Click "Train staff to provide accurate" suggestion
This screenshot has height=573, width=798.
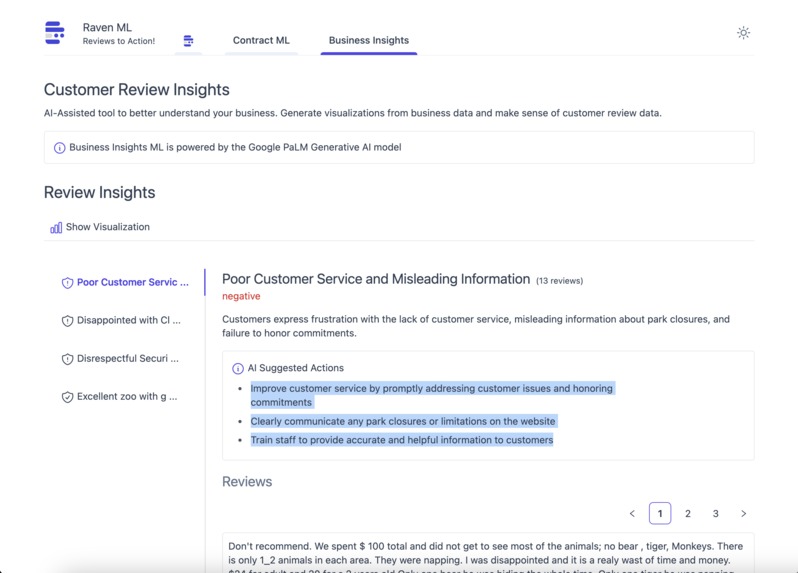(402, 440)
